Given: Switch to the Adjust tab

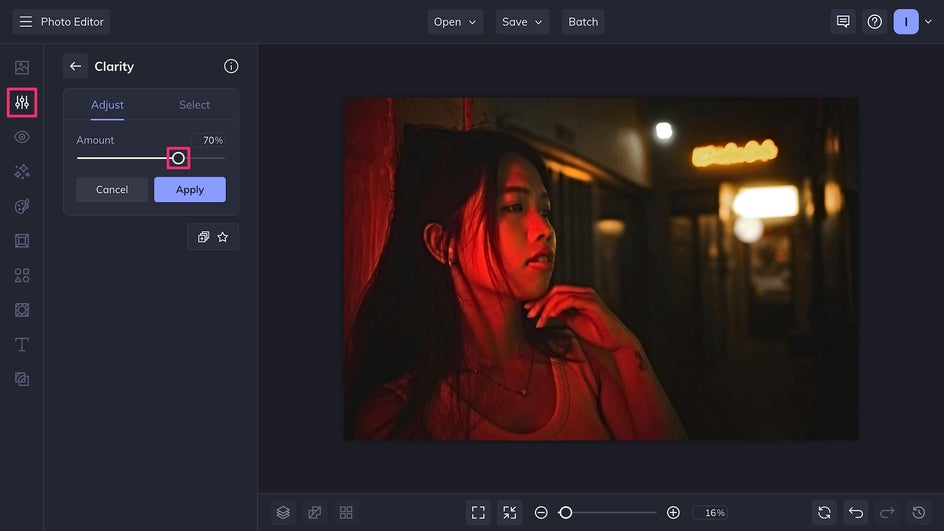Looking at the screenshot, I should tap(107, 105).
